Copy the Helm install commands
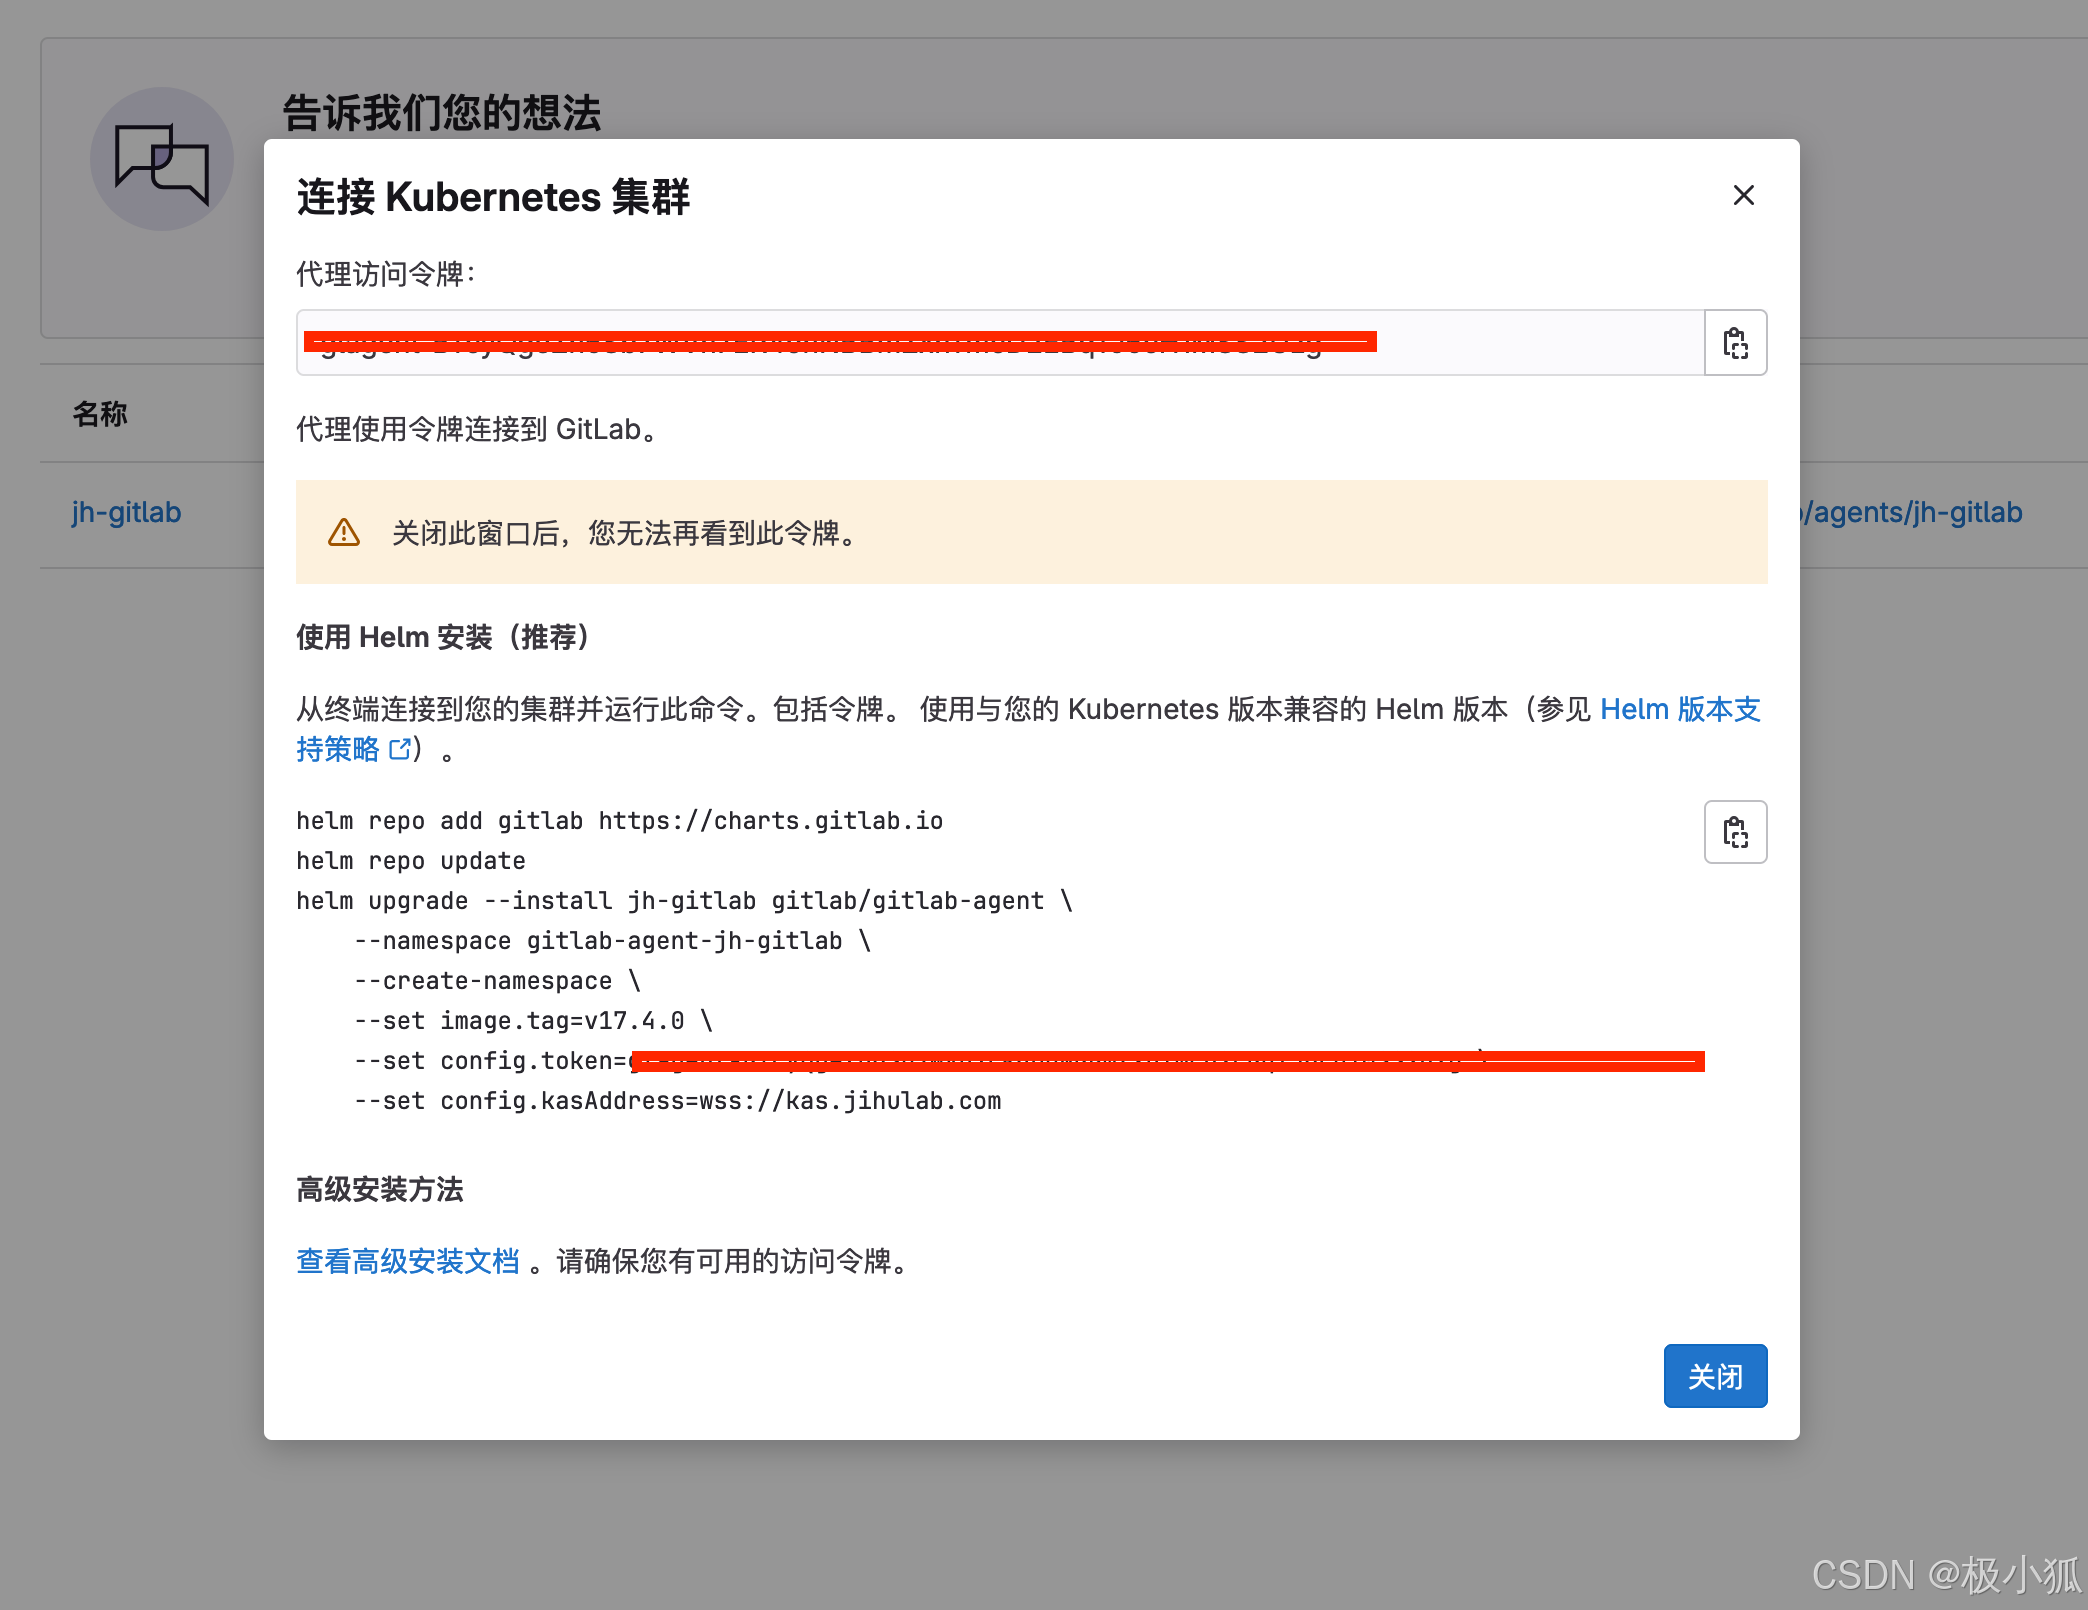 (1735, 832)
